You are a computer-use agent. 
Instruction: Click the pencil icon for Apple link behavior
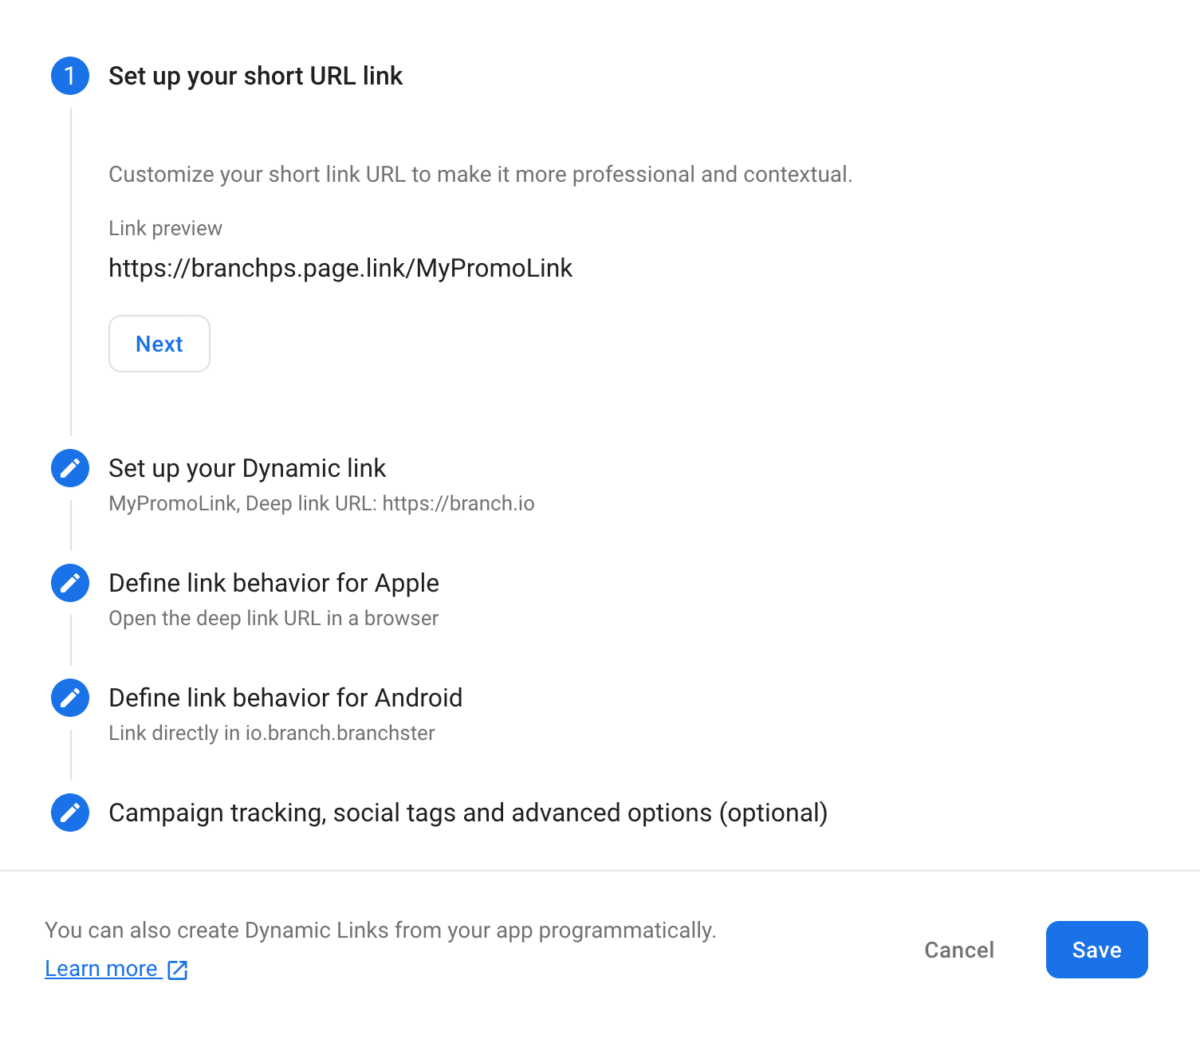(x=70, y=582)
